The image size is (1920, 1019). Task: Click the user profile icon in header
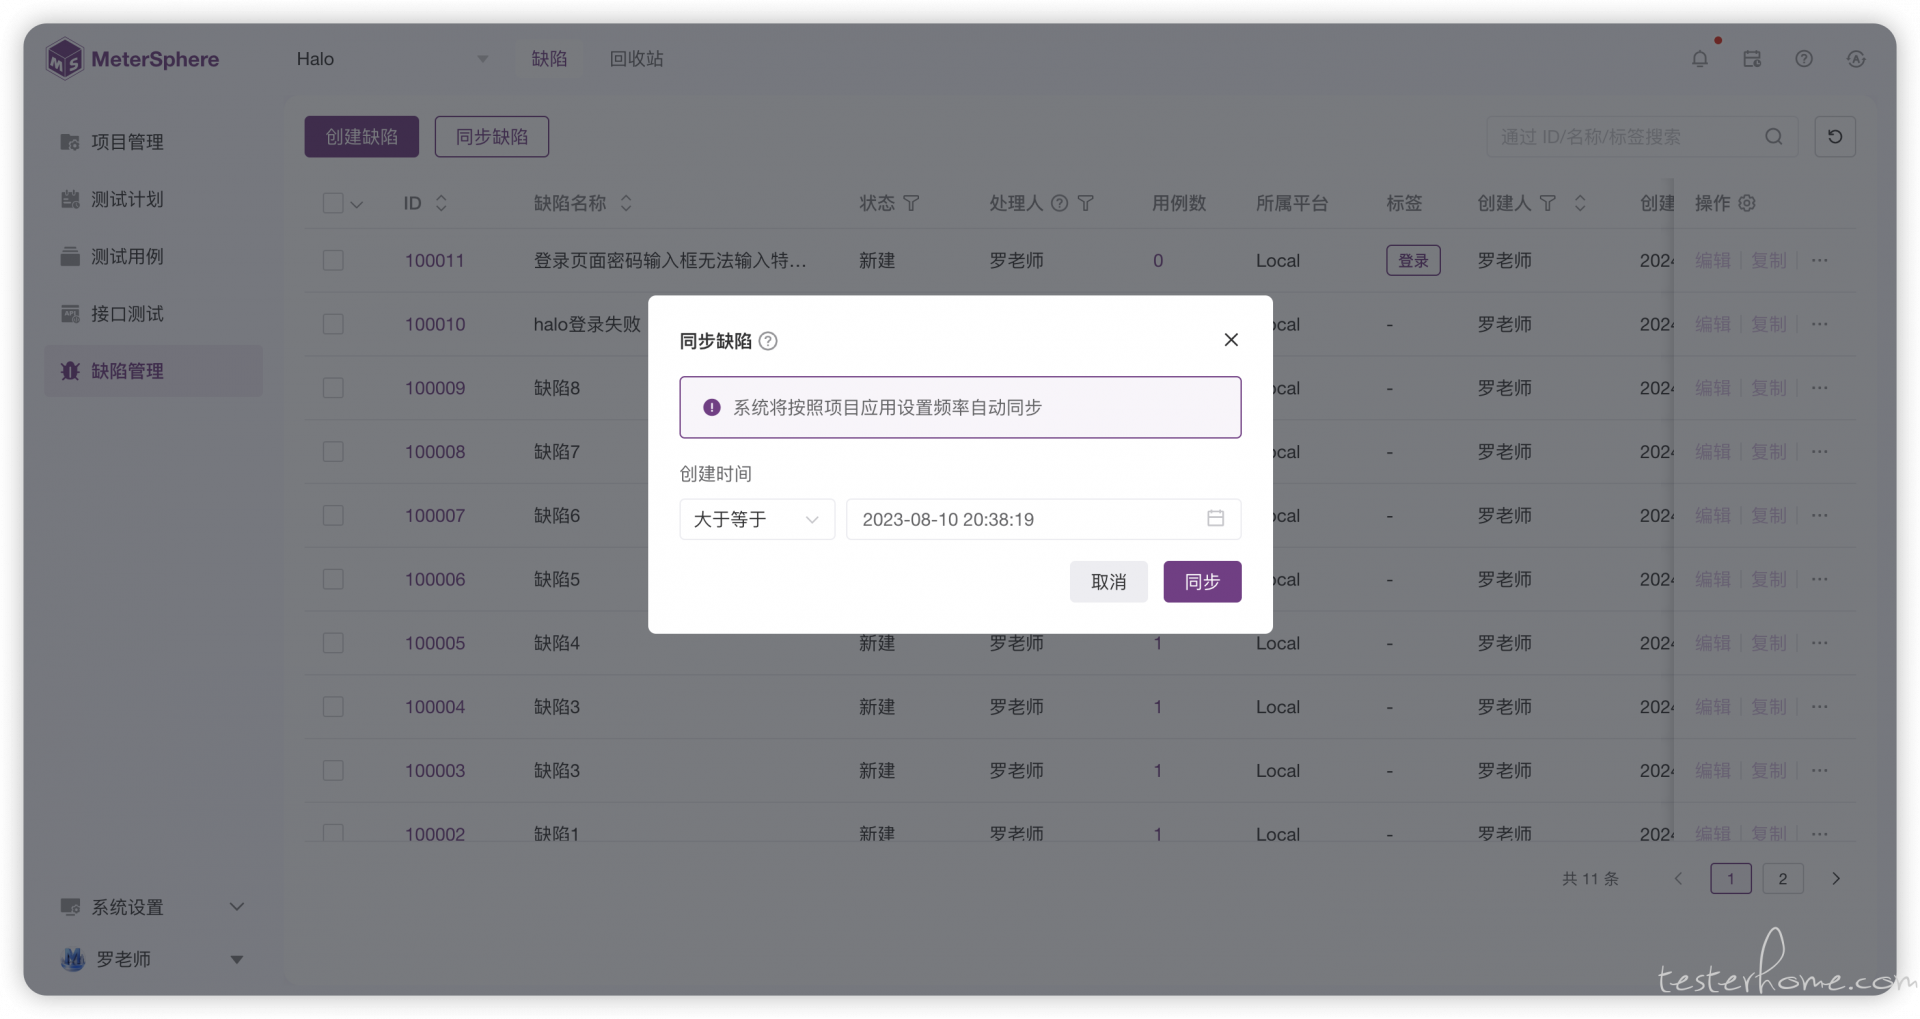point(1856,59)
